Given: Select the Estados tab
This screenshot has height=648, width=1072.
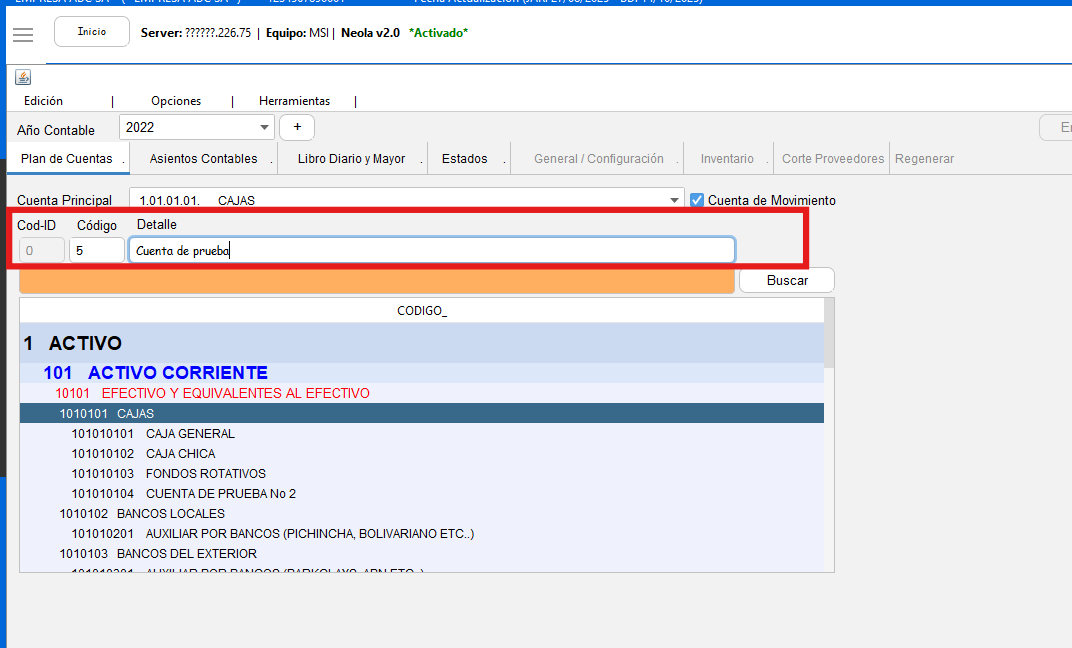Looking at the screenshot, I should (x=464, y=159).
